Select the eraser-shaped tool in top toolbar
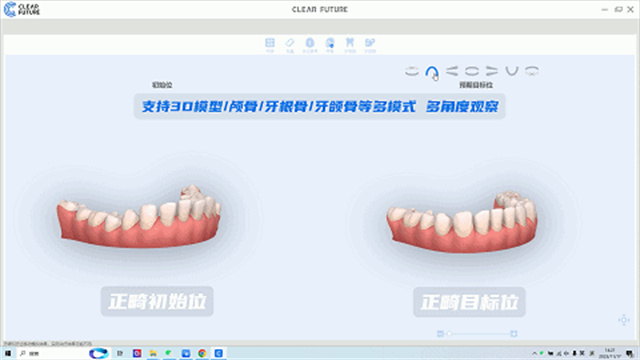Image resolution: width=640 pixels, height=360 pixels. (x=290, y=42)
